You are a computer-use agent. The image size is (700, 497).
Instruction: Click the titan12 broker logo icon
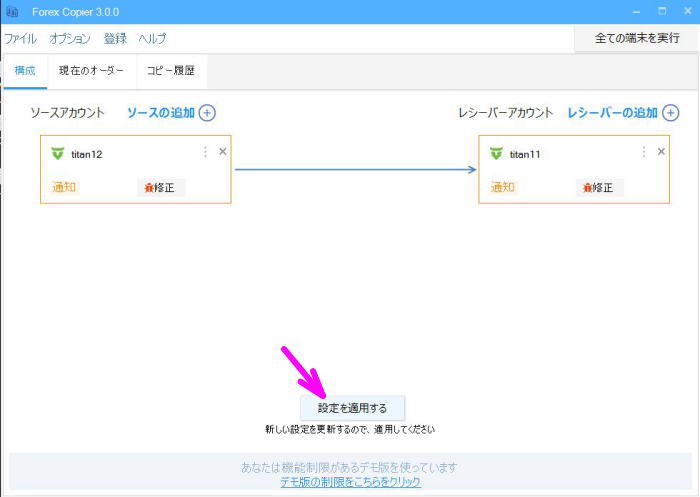pyautogui.click(x=58, y=154)
